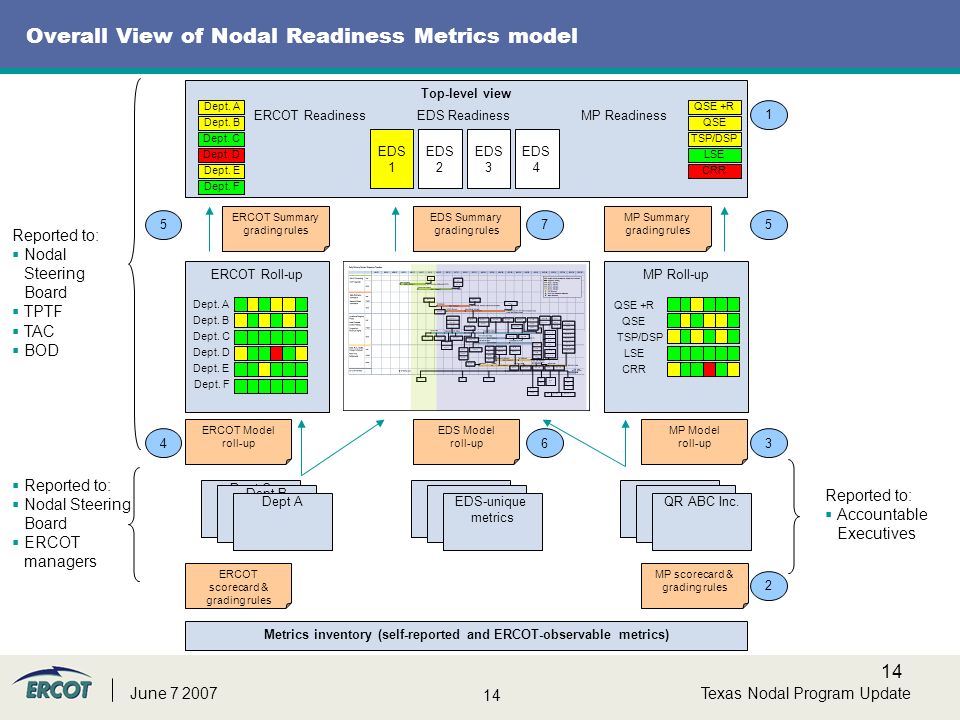Click the ERCOT Readiness label
Screen dimensions: 960x720
coord(309,116)
